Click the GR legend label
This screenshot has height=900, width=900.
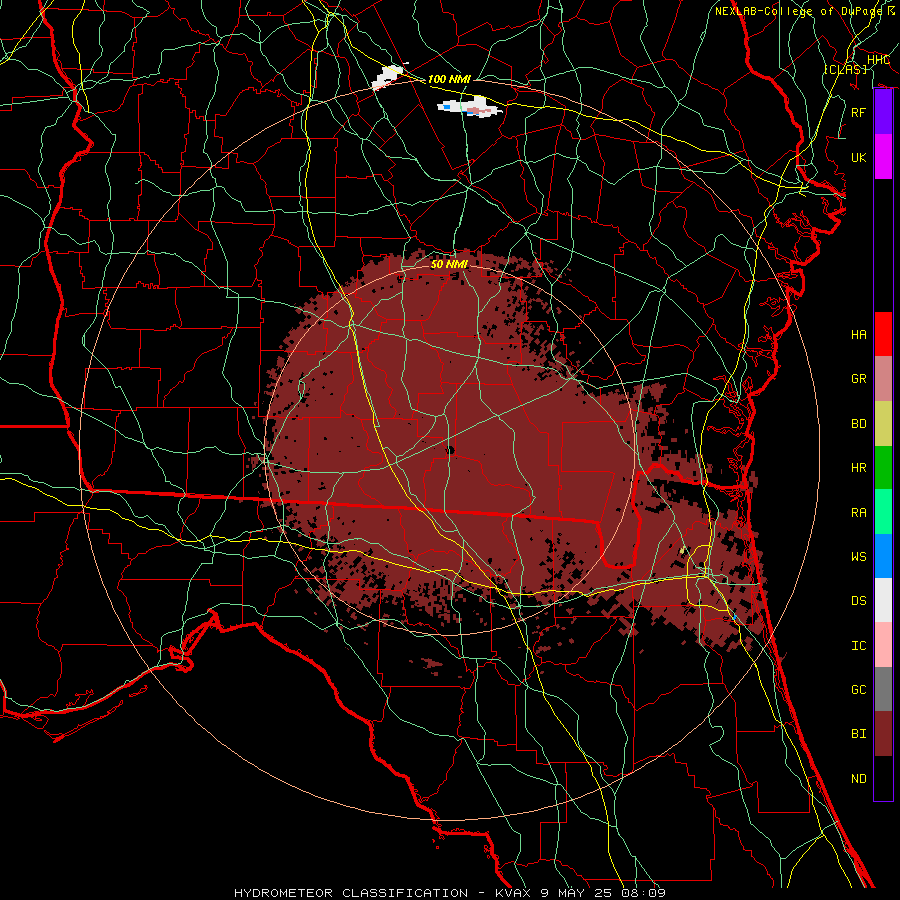(859, 379)
